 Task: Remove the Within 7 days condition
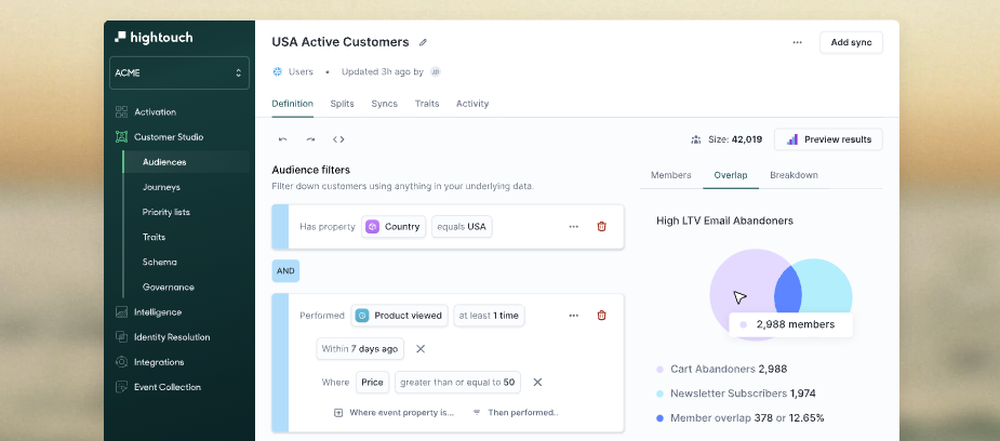click(x=420, y=349)
